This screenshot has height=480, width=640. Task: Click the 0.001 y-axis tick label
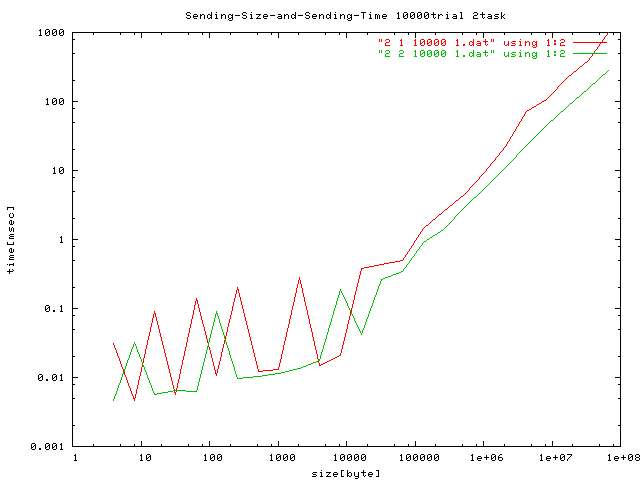pyautogui.click(x=49, y=447)
